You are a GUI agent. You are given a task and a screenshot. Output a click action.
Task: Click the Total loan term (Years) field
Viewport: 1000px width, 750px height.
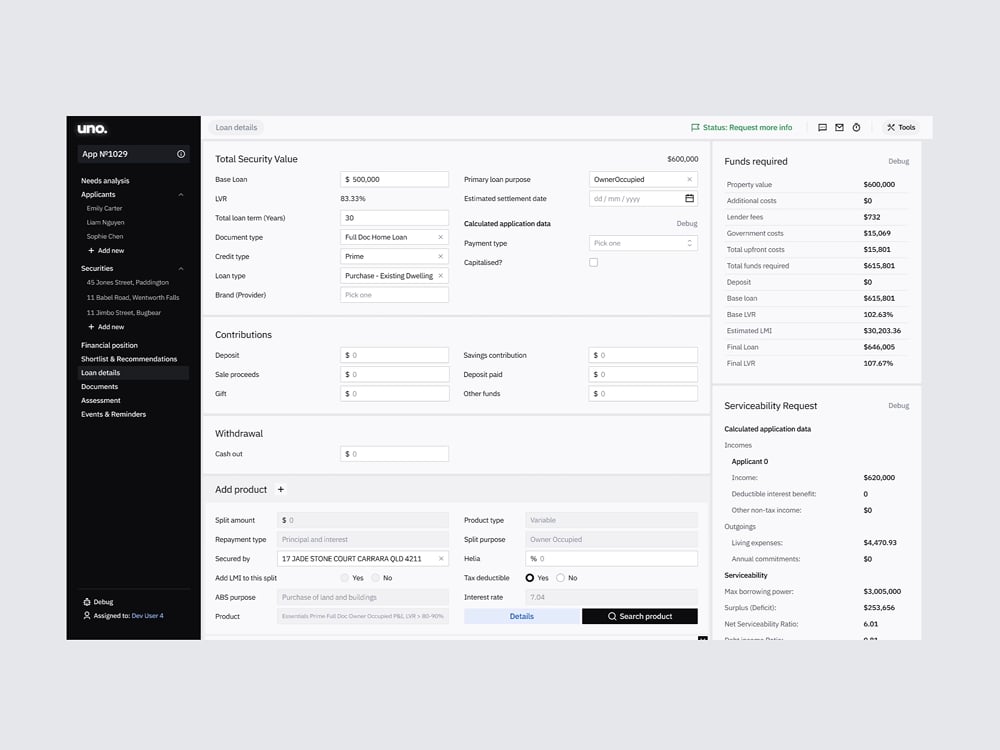click(x=394, y=217)
